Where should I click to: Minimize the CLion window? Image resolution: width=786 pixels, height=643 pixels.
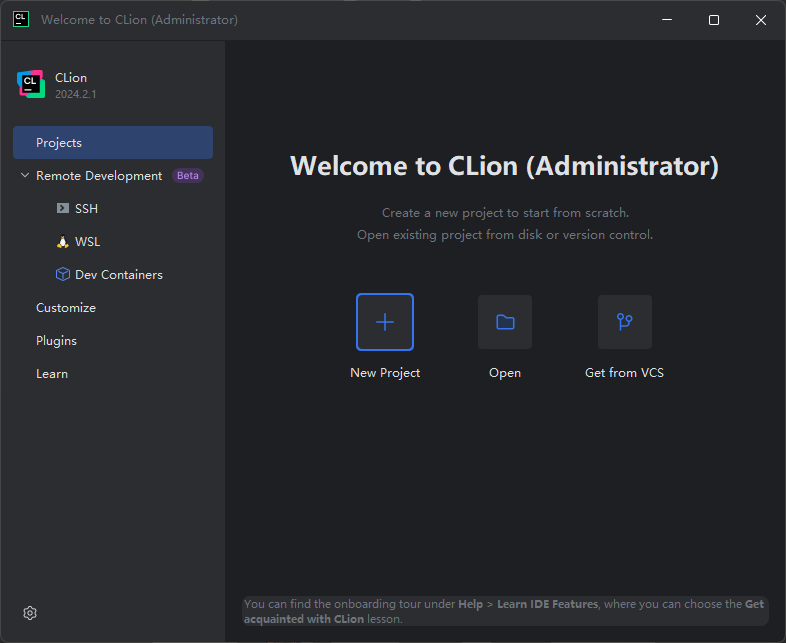(x=667, y=20)
